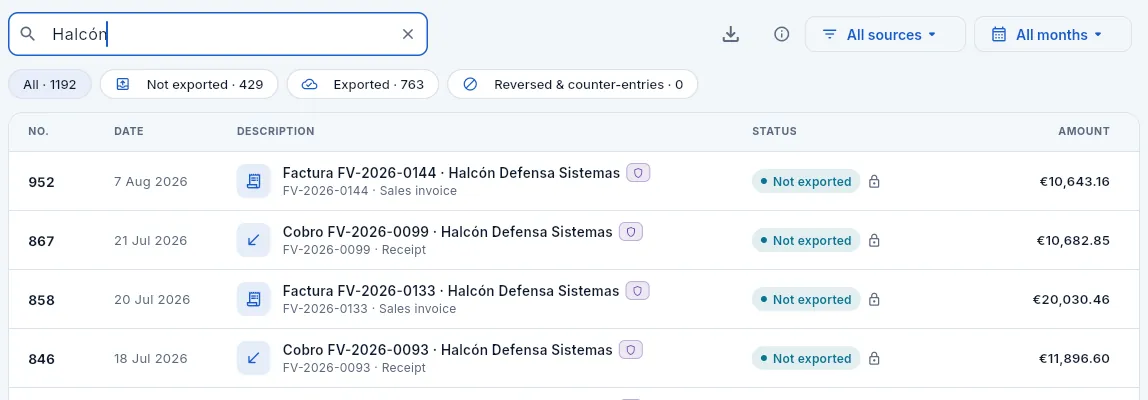Click the amount €10,682.85
1148x400 pixels.
[1074, 240]
